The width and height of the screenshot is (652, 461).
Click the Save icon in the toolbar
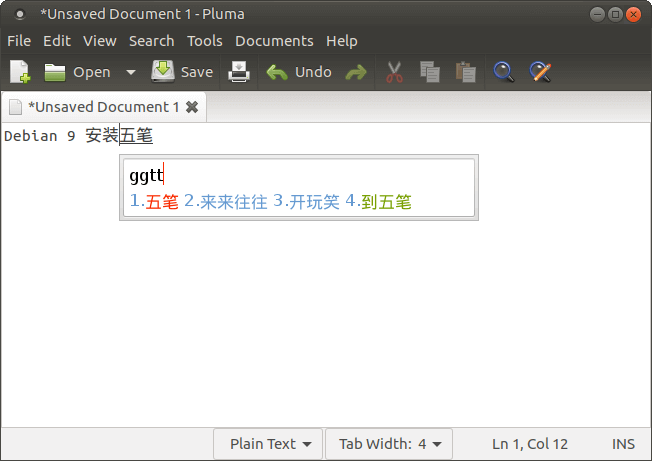182,72
